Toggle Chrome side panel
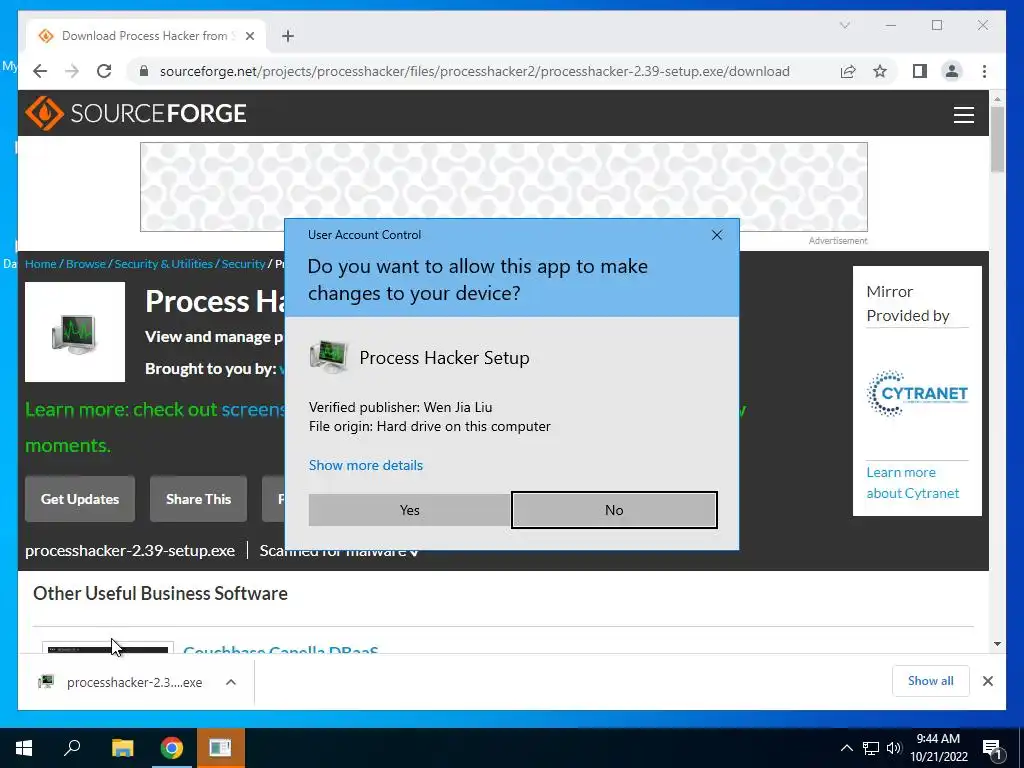Viewport: 1024px width, 768px height. click(x=920, y=71)
